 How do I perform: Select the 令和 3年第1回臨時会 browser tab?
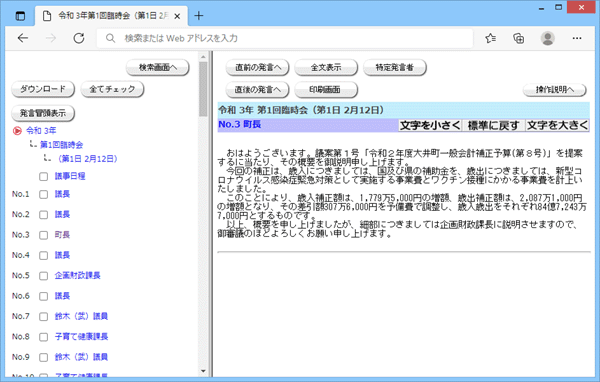[111, 16]
